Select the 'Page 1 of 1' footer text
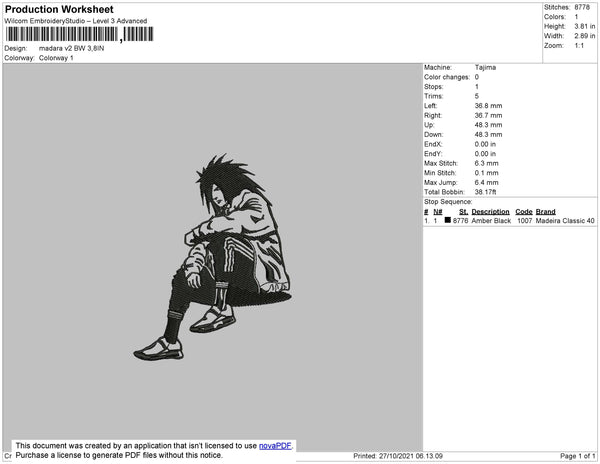This screenshot has height=464, width=600. click(577, 456)
